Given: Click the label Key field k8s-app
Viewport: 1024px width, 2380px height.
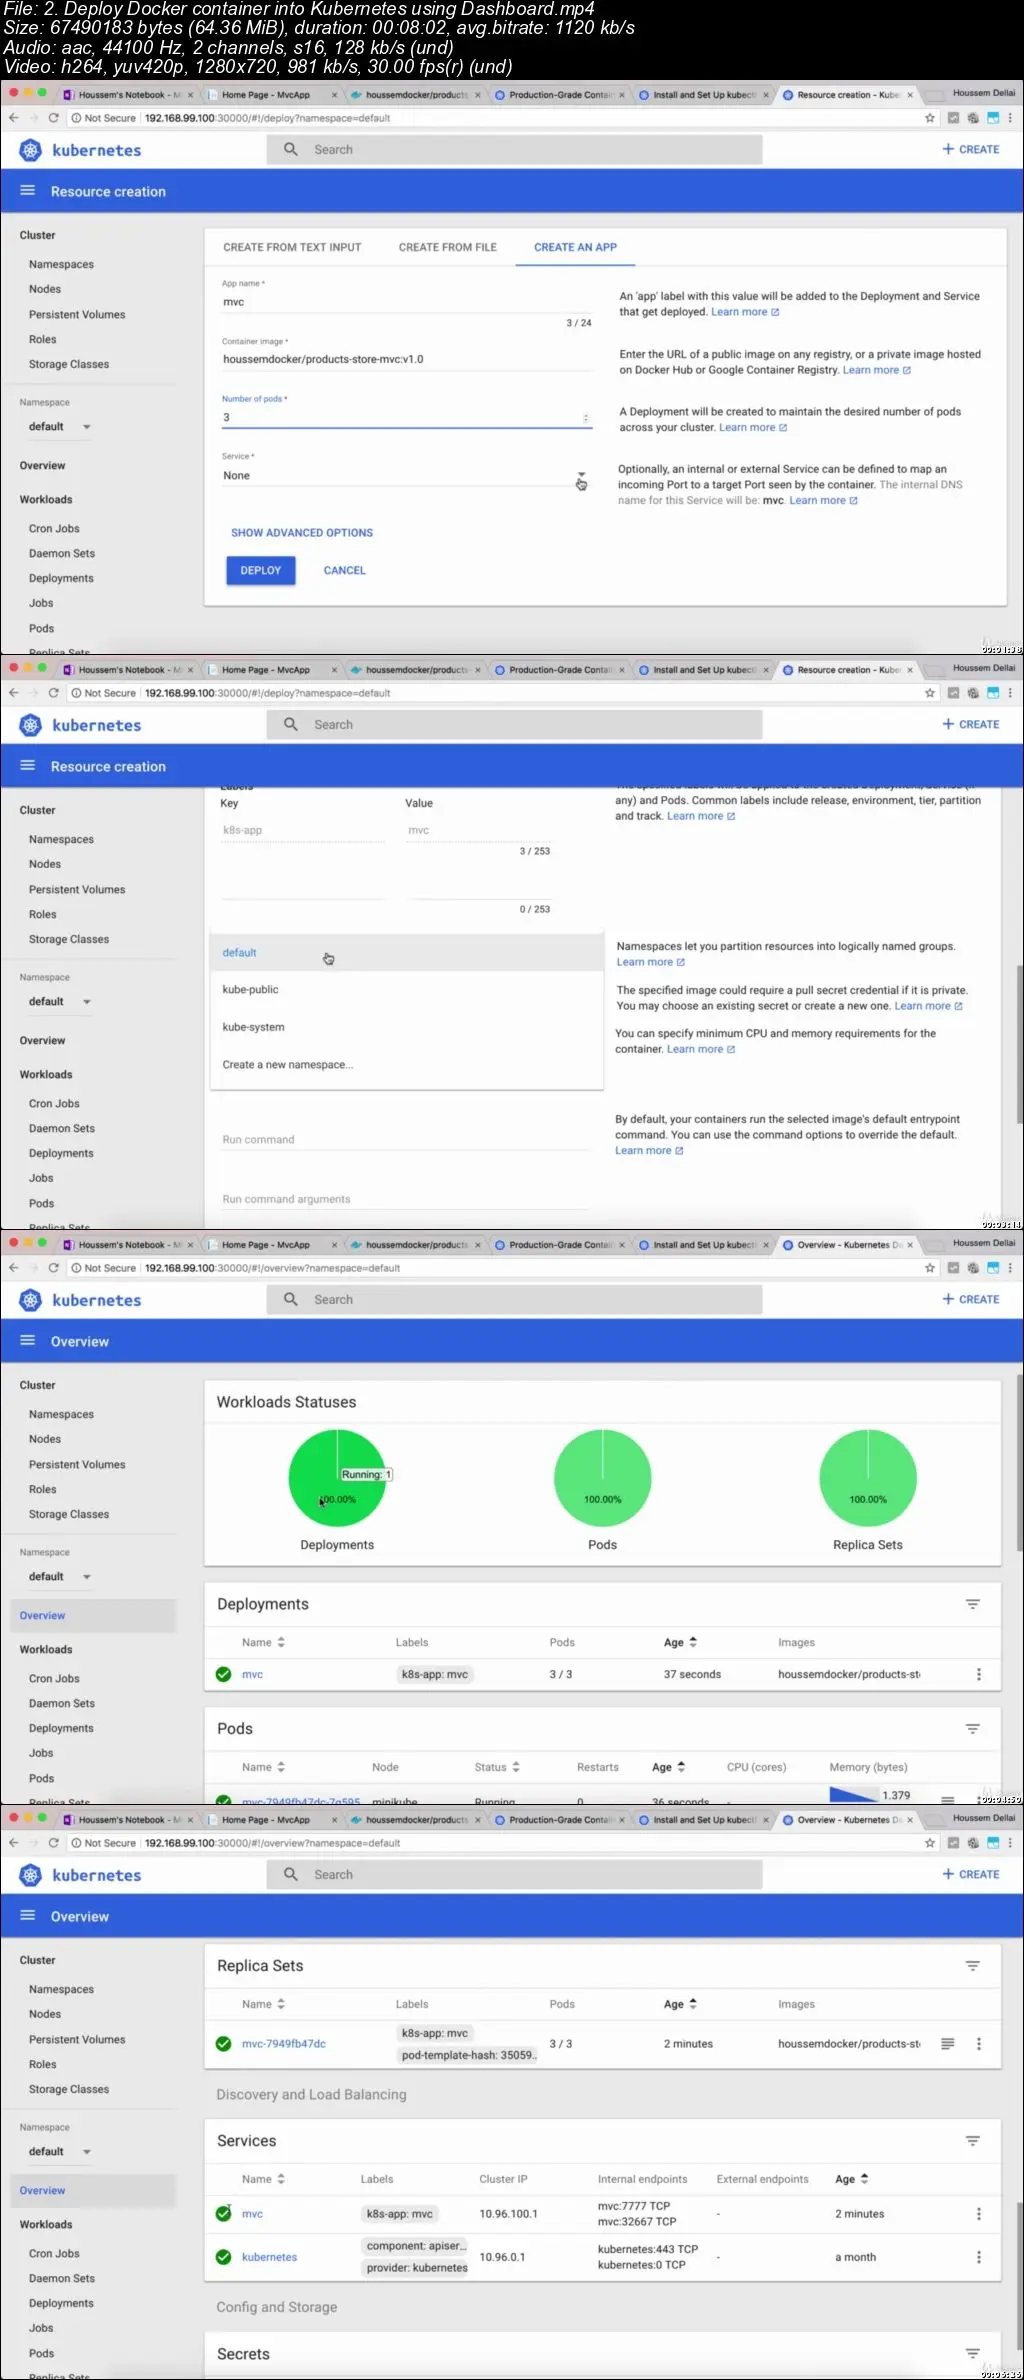Looking at the screenshot, I should 302,831.
